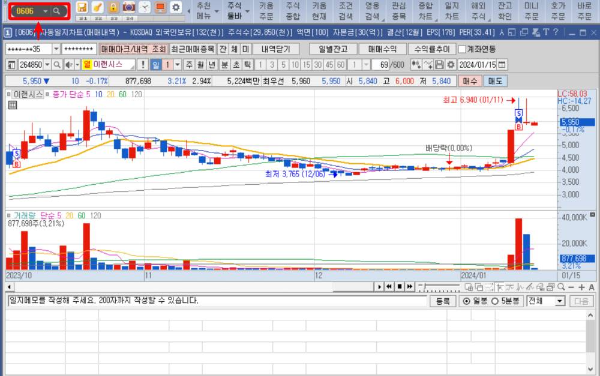600x376 pixels.
Task: Click the list icon left of stock code 264850
Action: point(11,65)
